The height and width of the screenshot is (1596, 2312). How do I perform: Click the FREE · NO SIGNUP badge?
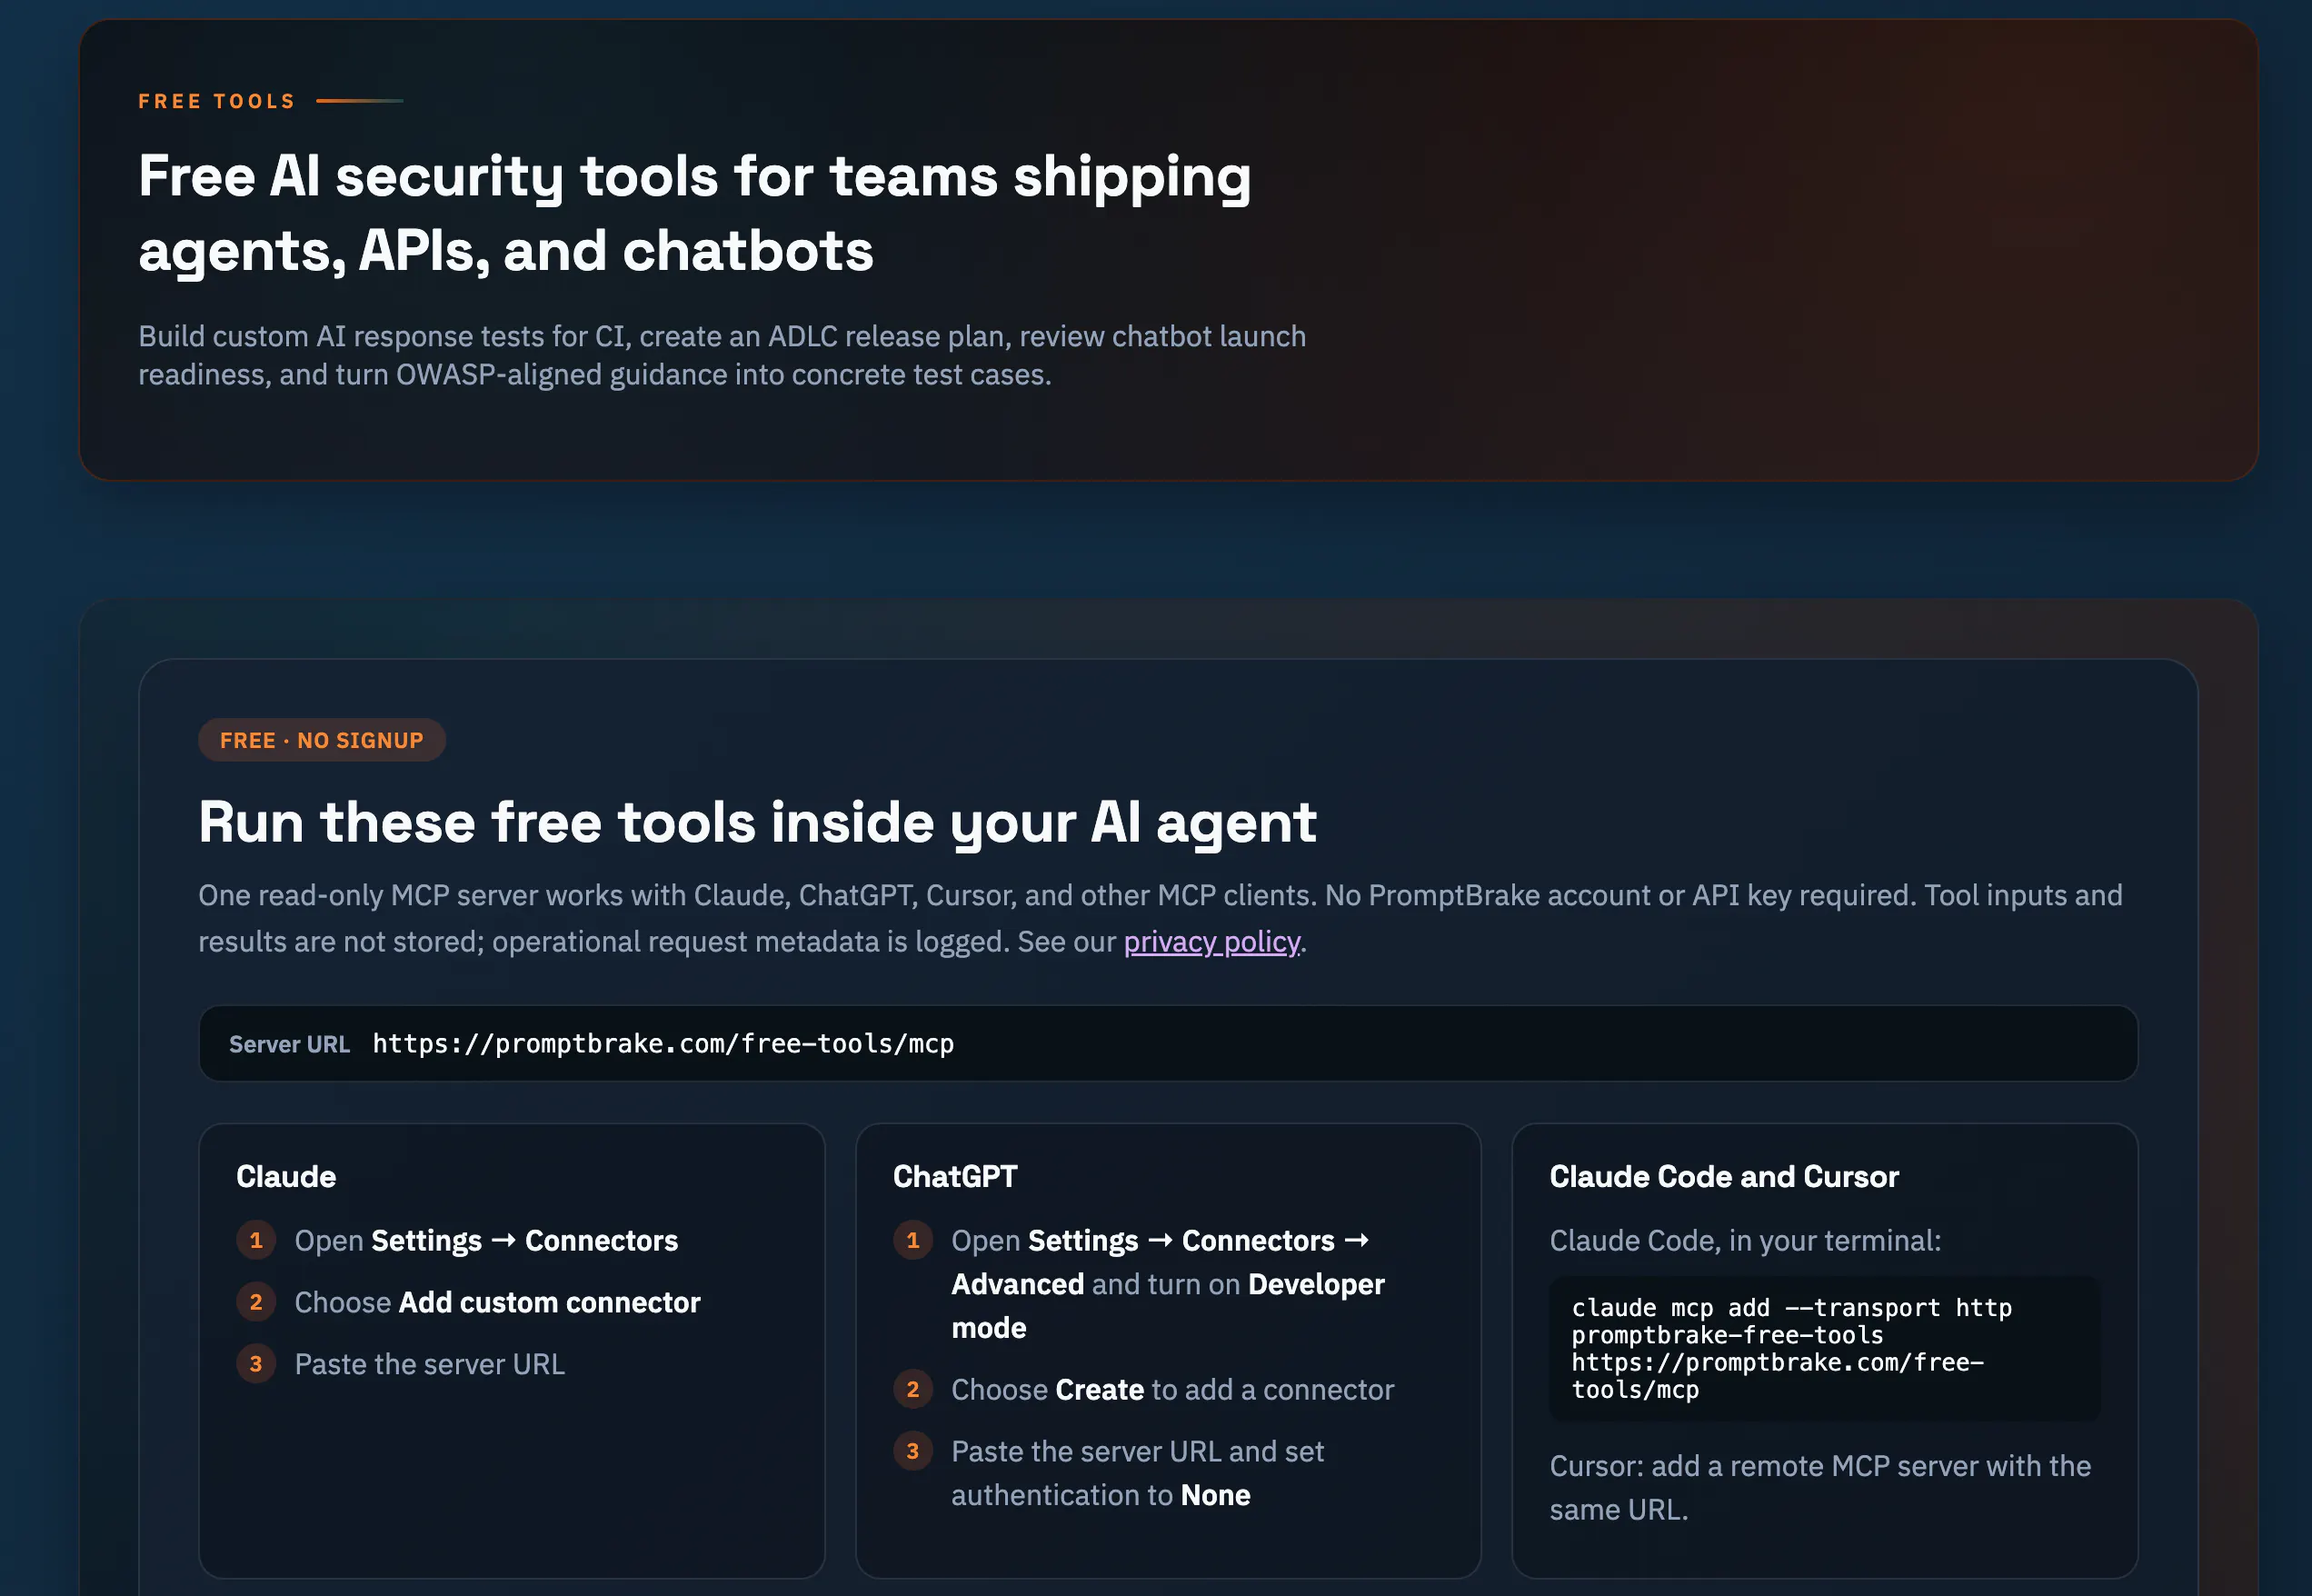point(322,740)
